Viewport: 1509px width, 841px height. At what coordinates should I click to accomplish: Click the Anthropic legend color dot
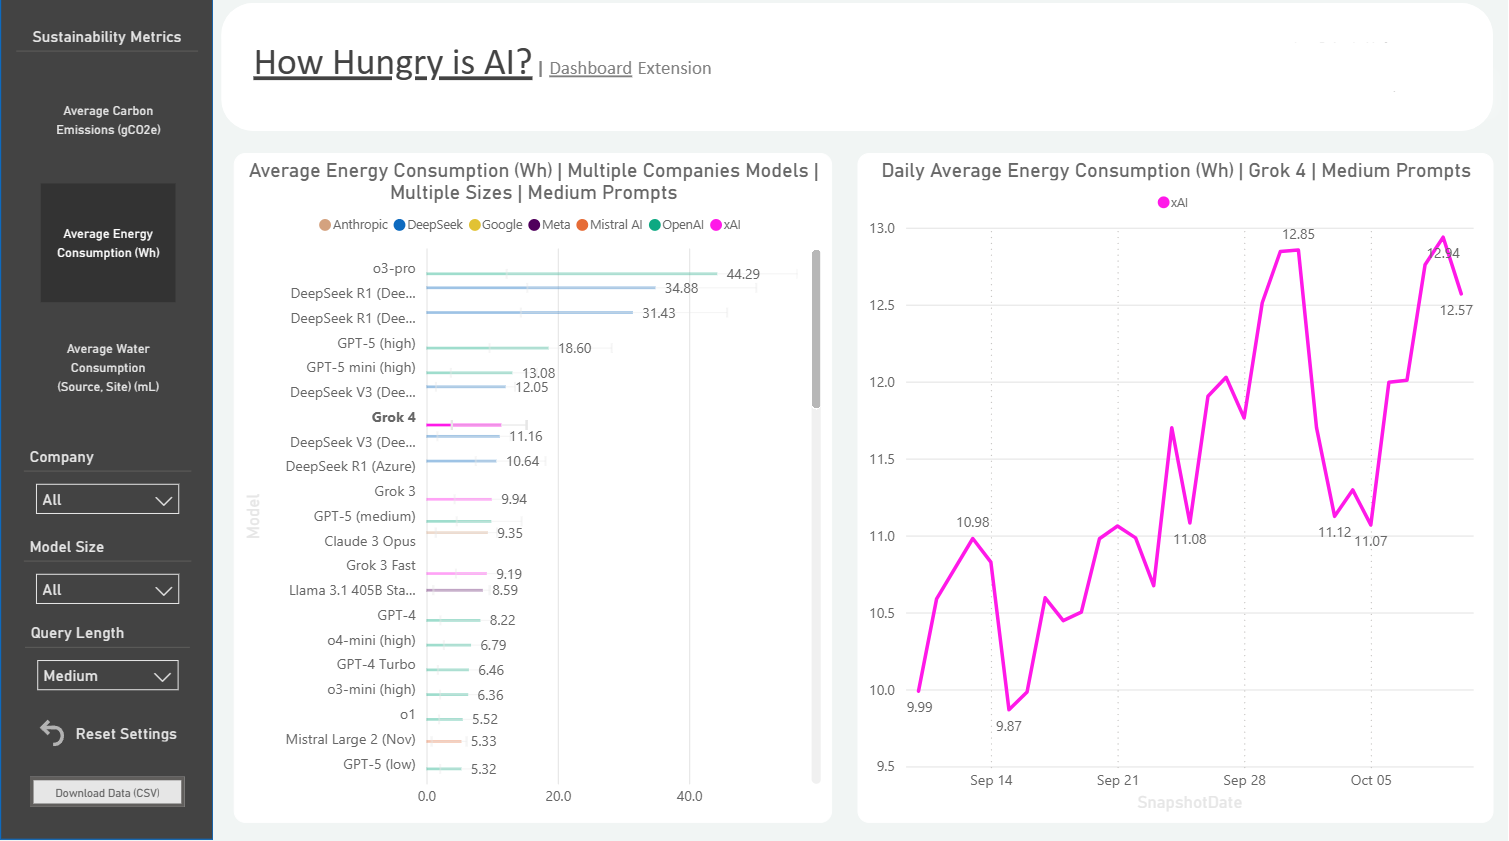(x=325, y=225)
